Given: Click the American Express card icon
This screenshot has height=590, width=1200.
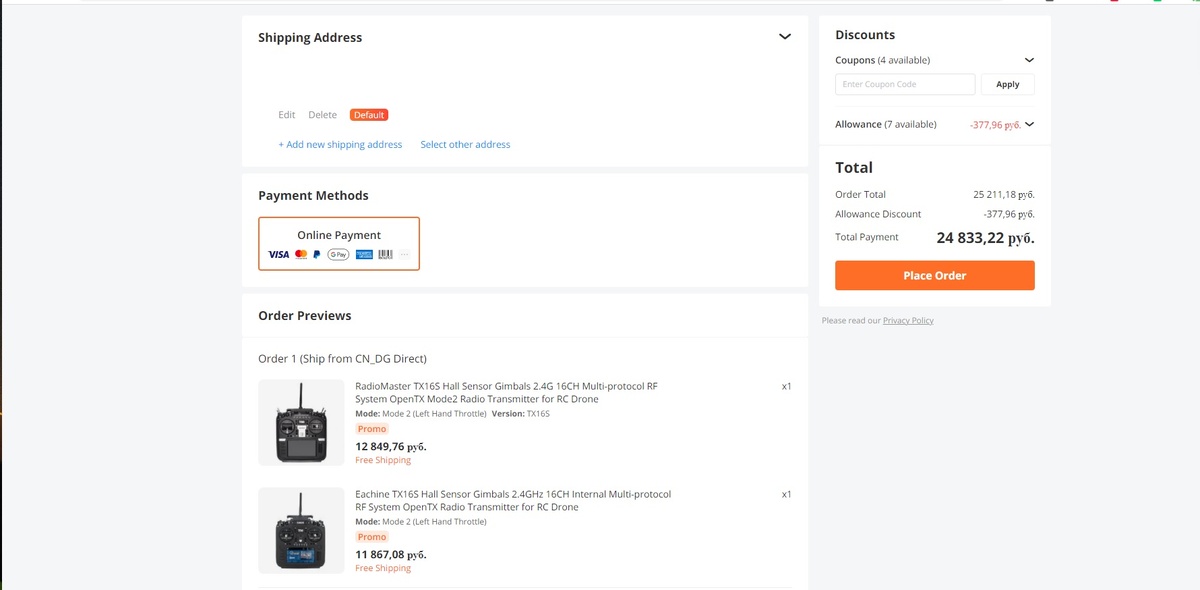Looking at the screenshot, I should pyautogui.click(x=364, y=255).
